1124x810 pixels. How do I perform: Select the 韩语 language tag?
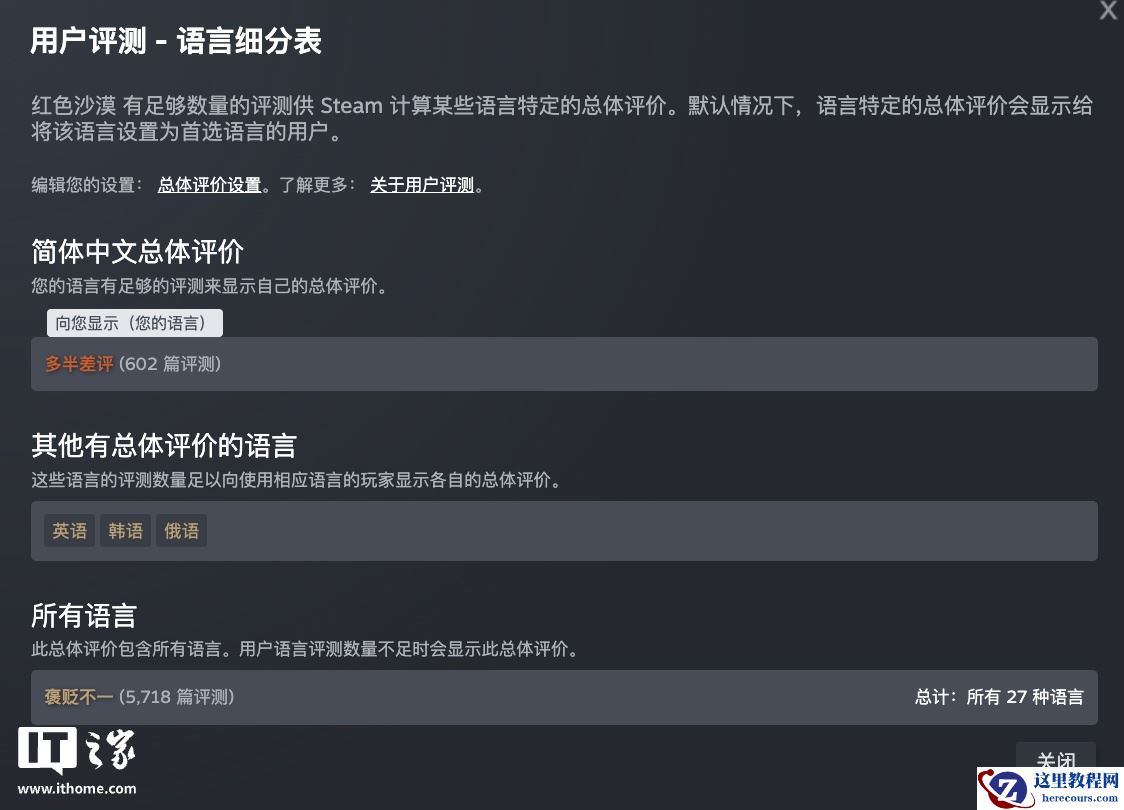pos(126,531)
